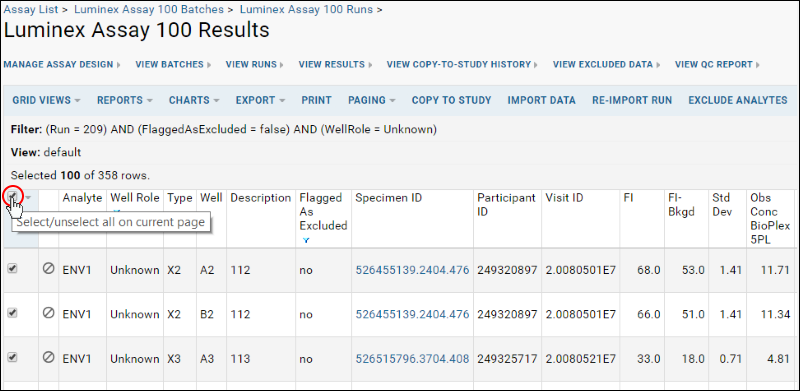Click the Analyte column header
The height and width of the screenshot is (391, 800).
pos(83,198)
